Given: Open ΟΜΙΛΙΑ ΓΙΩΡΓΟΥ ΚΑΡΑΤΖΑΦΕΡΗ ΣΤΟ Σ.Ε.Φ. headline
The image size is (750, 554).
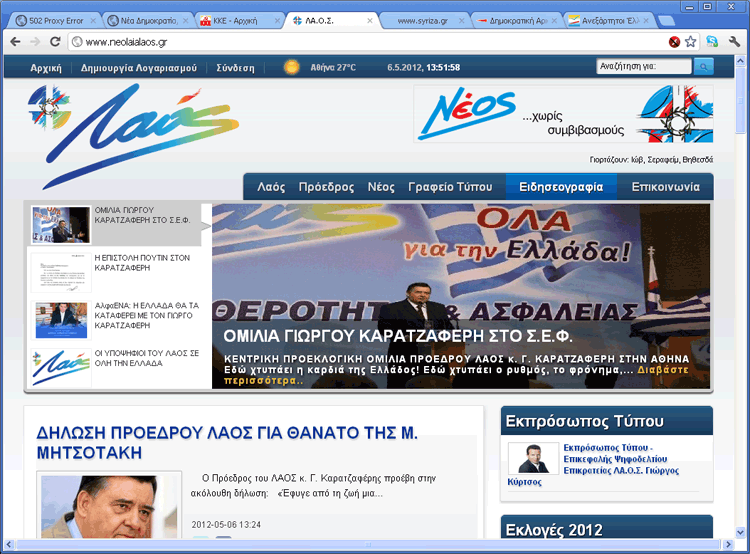Looking at the screenshot, I should (x=397, y=336).
